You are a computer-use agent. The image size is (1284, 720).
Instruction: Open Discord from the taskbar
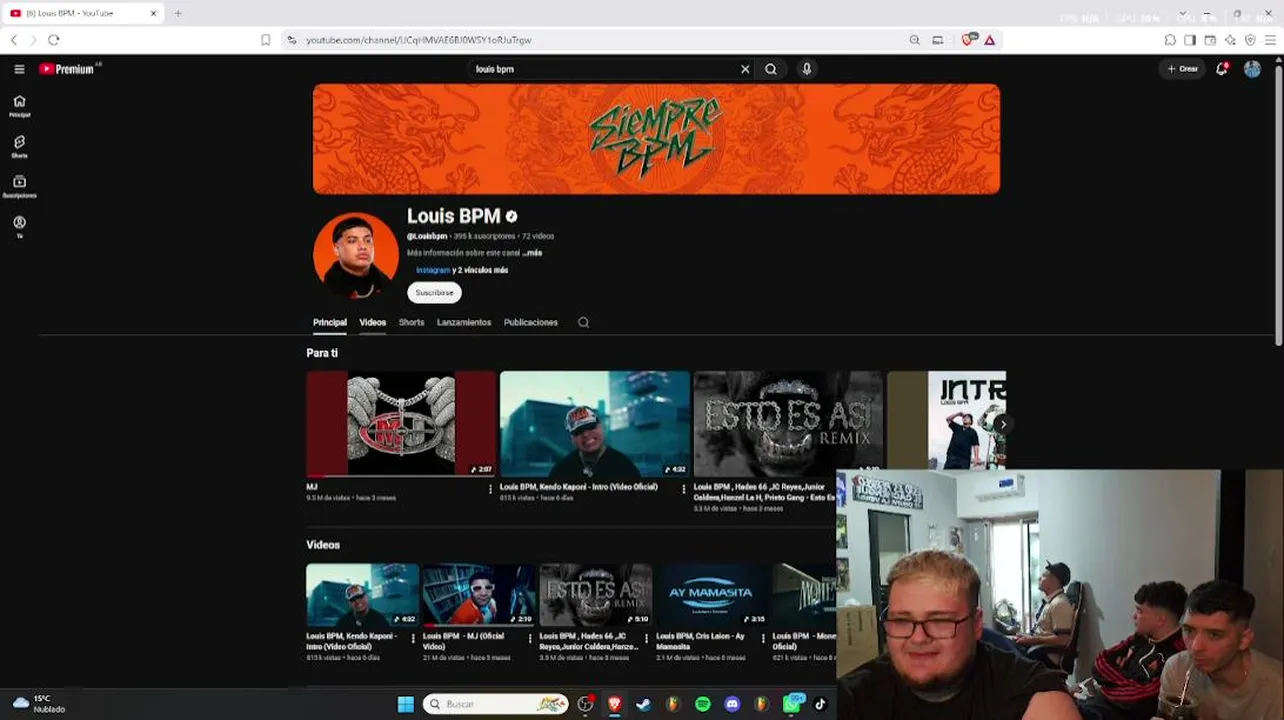coord(732,704)
